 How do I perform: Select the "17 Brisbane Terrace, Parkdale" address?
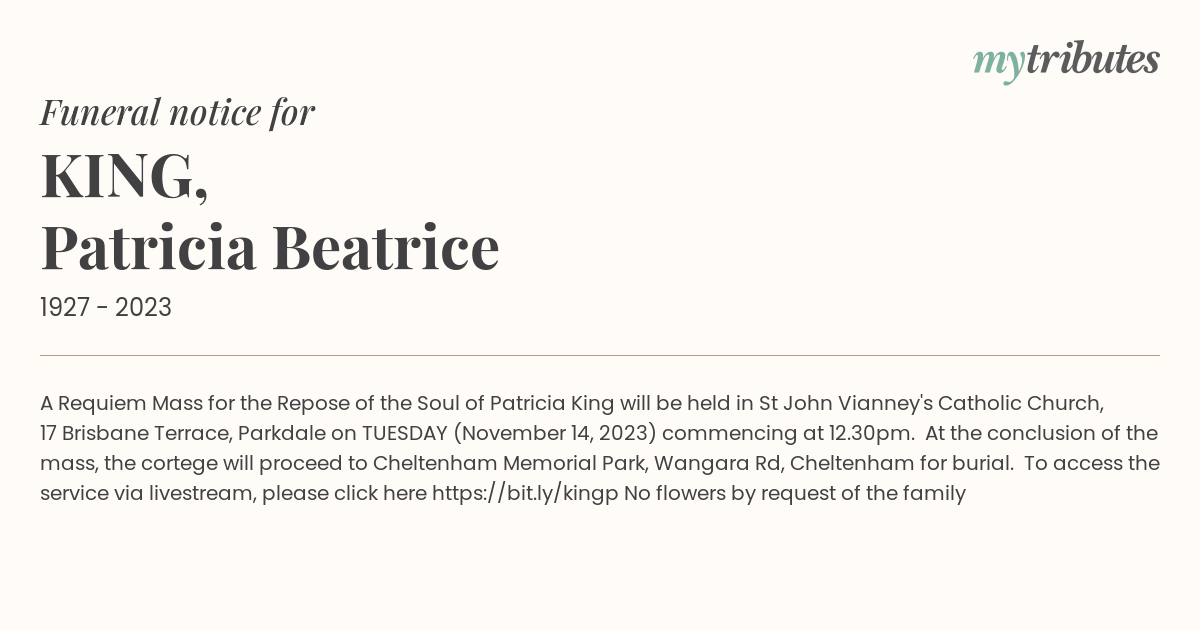183,434
